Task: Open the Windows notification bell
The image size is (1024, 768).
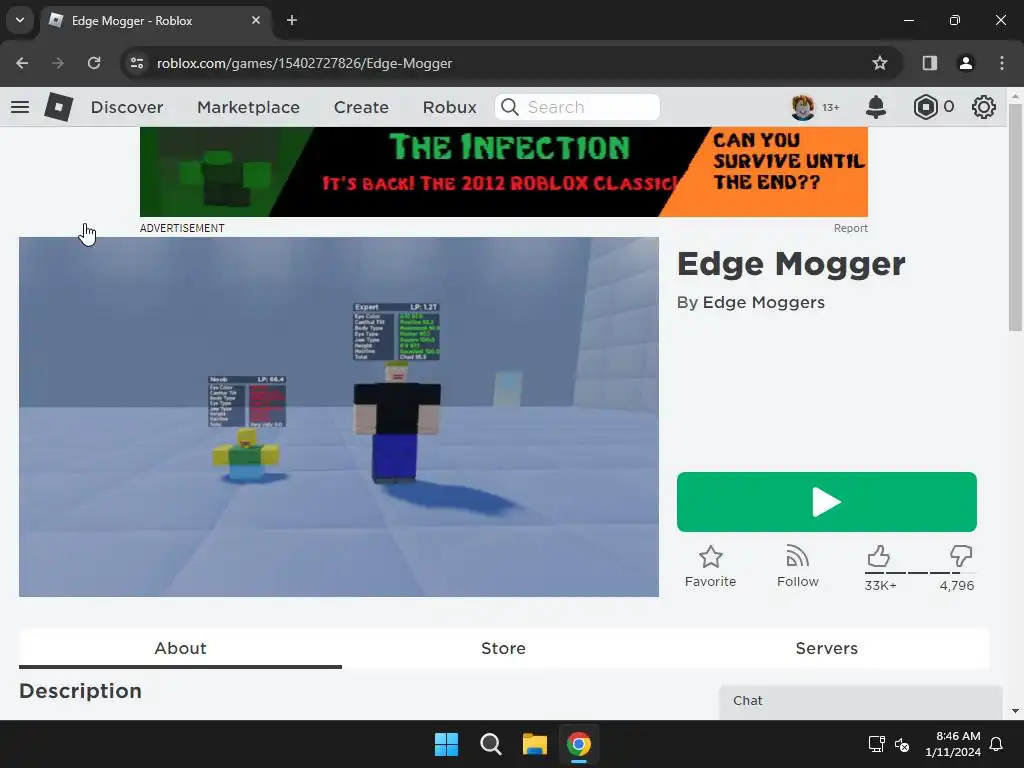Action: click(997, 744)
